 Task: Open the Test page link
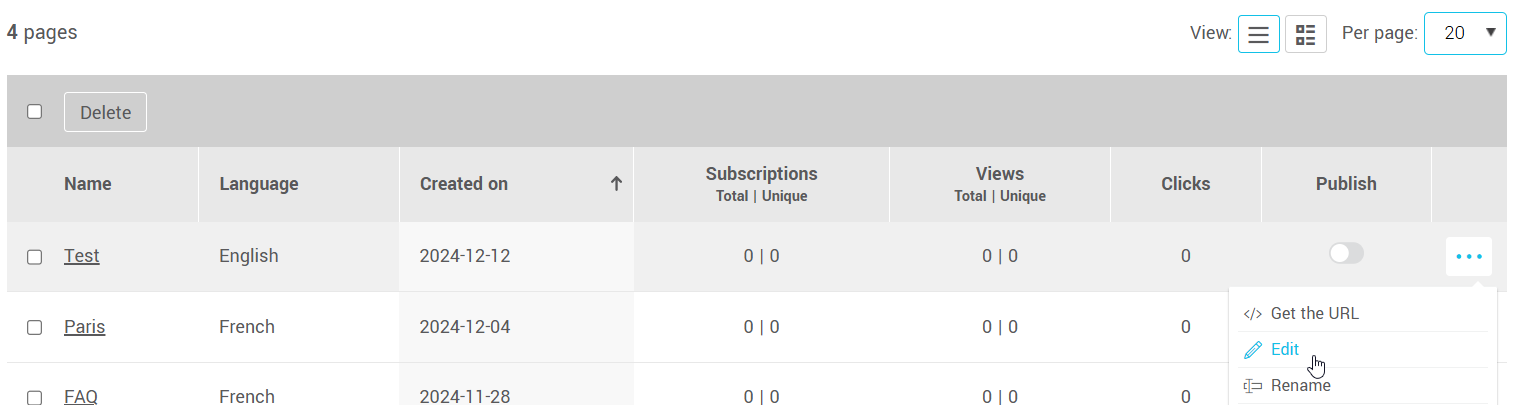pos(82,256)
